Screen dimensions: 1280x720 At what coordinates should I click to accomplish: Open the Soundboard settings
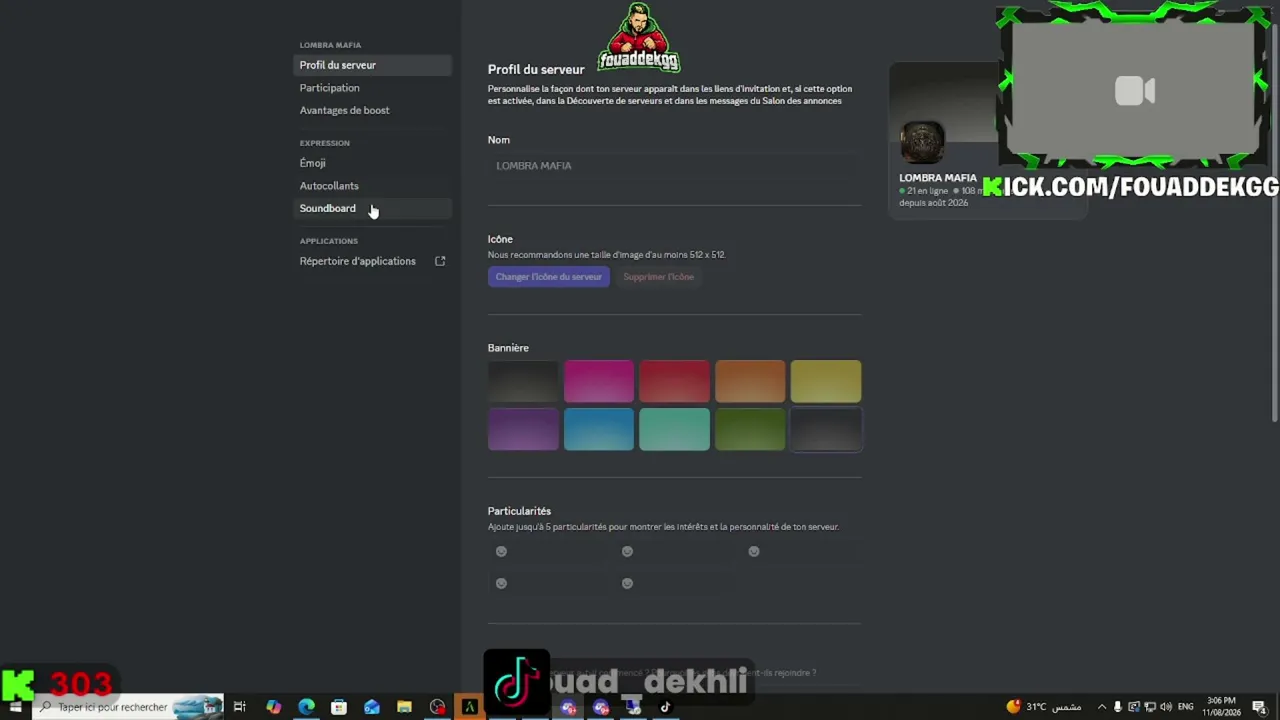(373, 208)
